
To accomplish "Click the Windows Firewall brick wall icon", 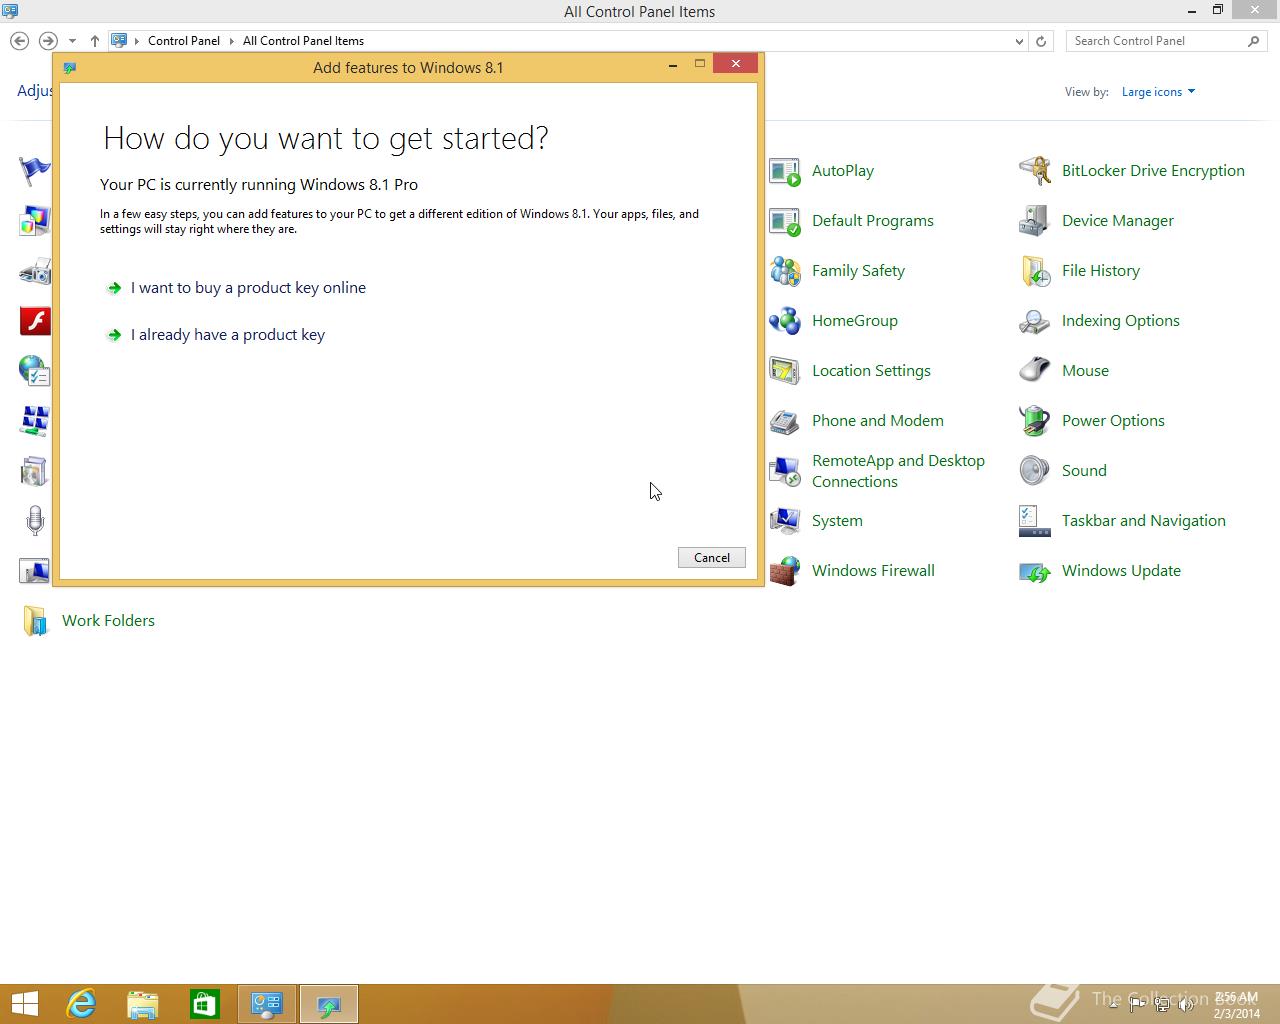I will (785, 571).
